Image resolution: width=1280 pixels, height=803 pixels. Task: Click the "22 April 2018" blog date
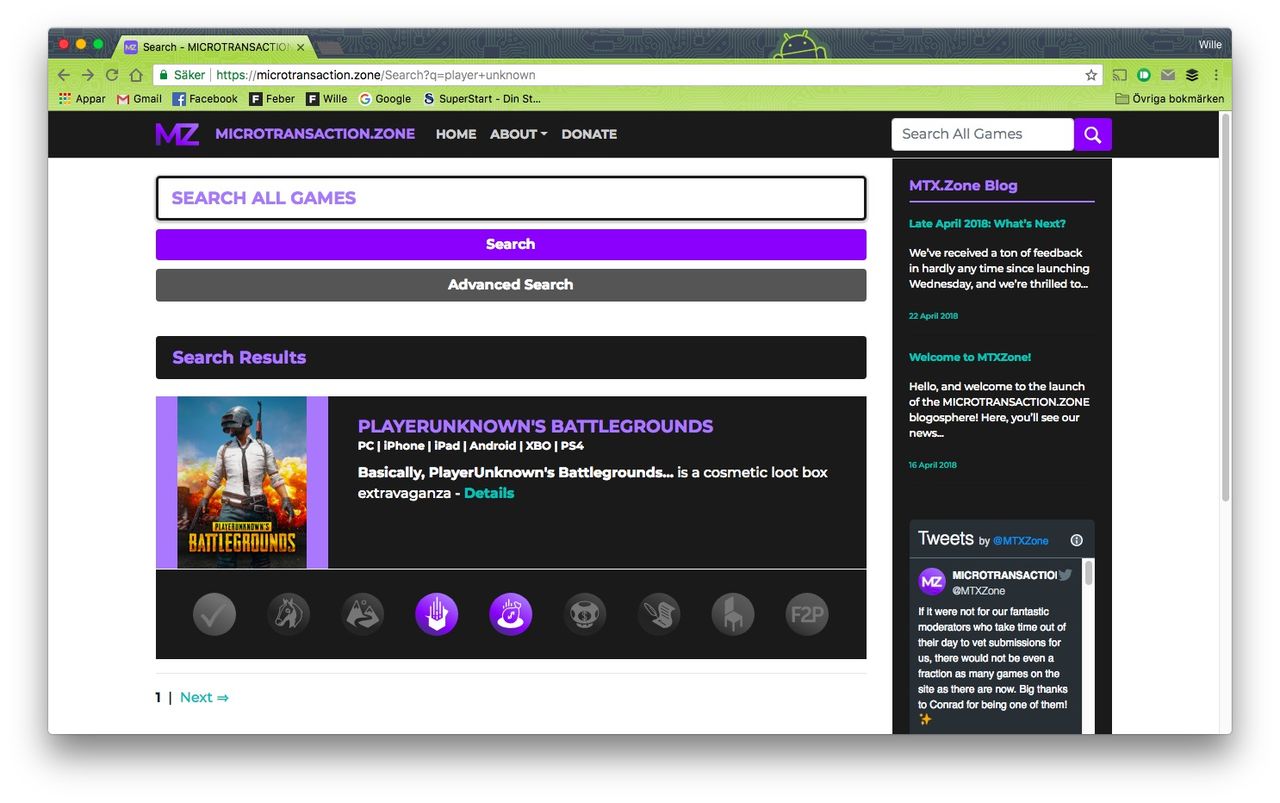[x=933, y=316]
